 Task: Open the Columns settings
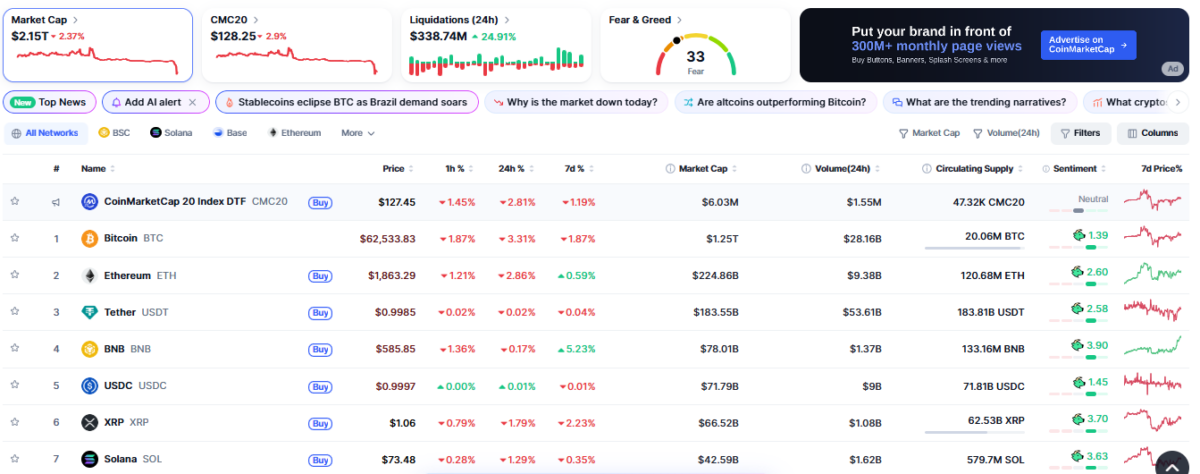click(1153, 133)
